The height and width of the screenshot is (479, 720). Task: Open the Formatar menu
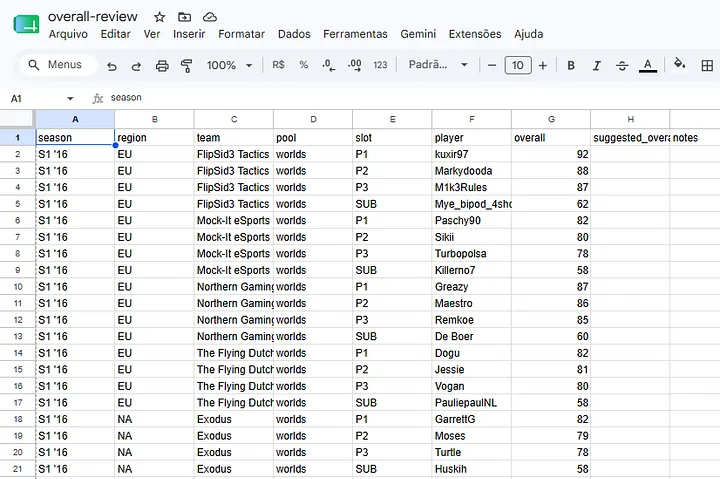pyautogui.click(x=242, y=34)
